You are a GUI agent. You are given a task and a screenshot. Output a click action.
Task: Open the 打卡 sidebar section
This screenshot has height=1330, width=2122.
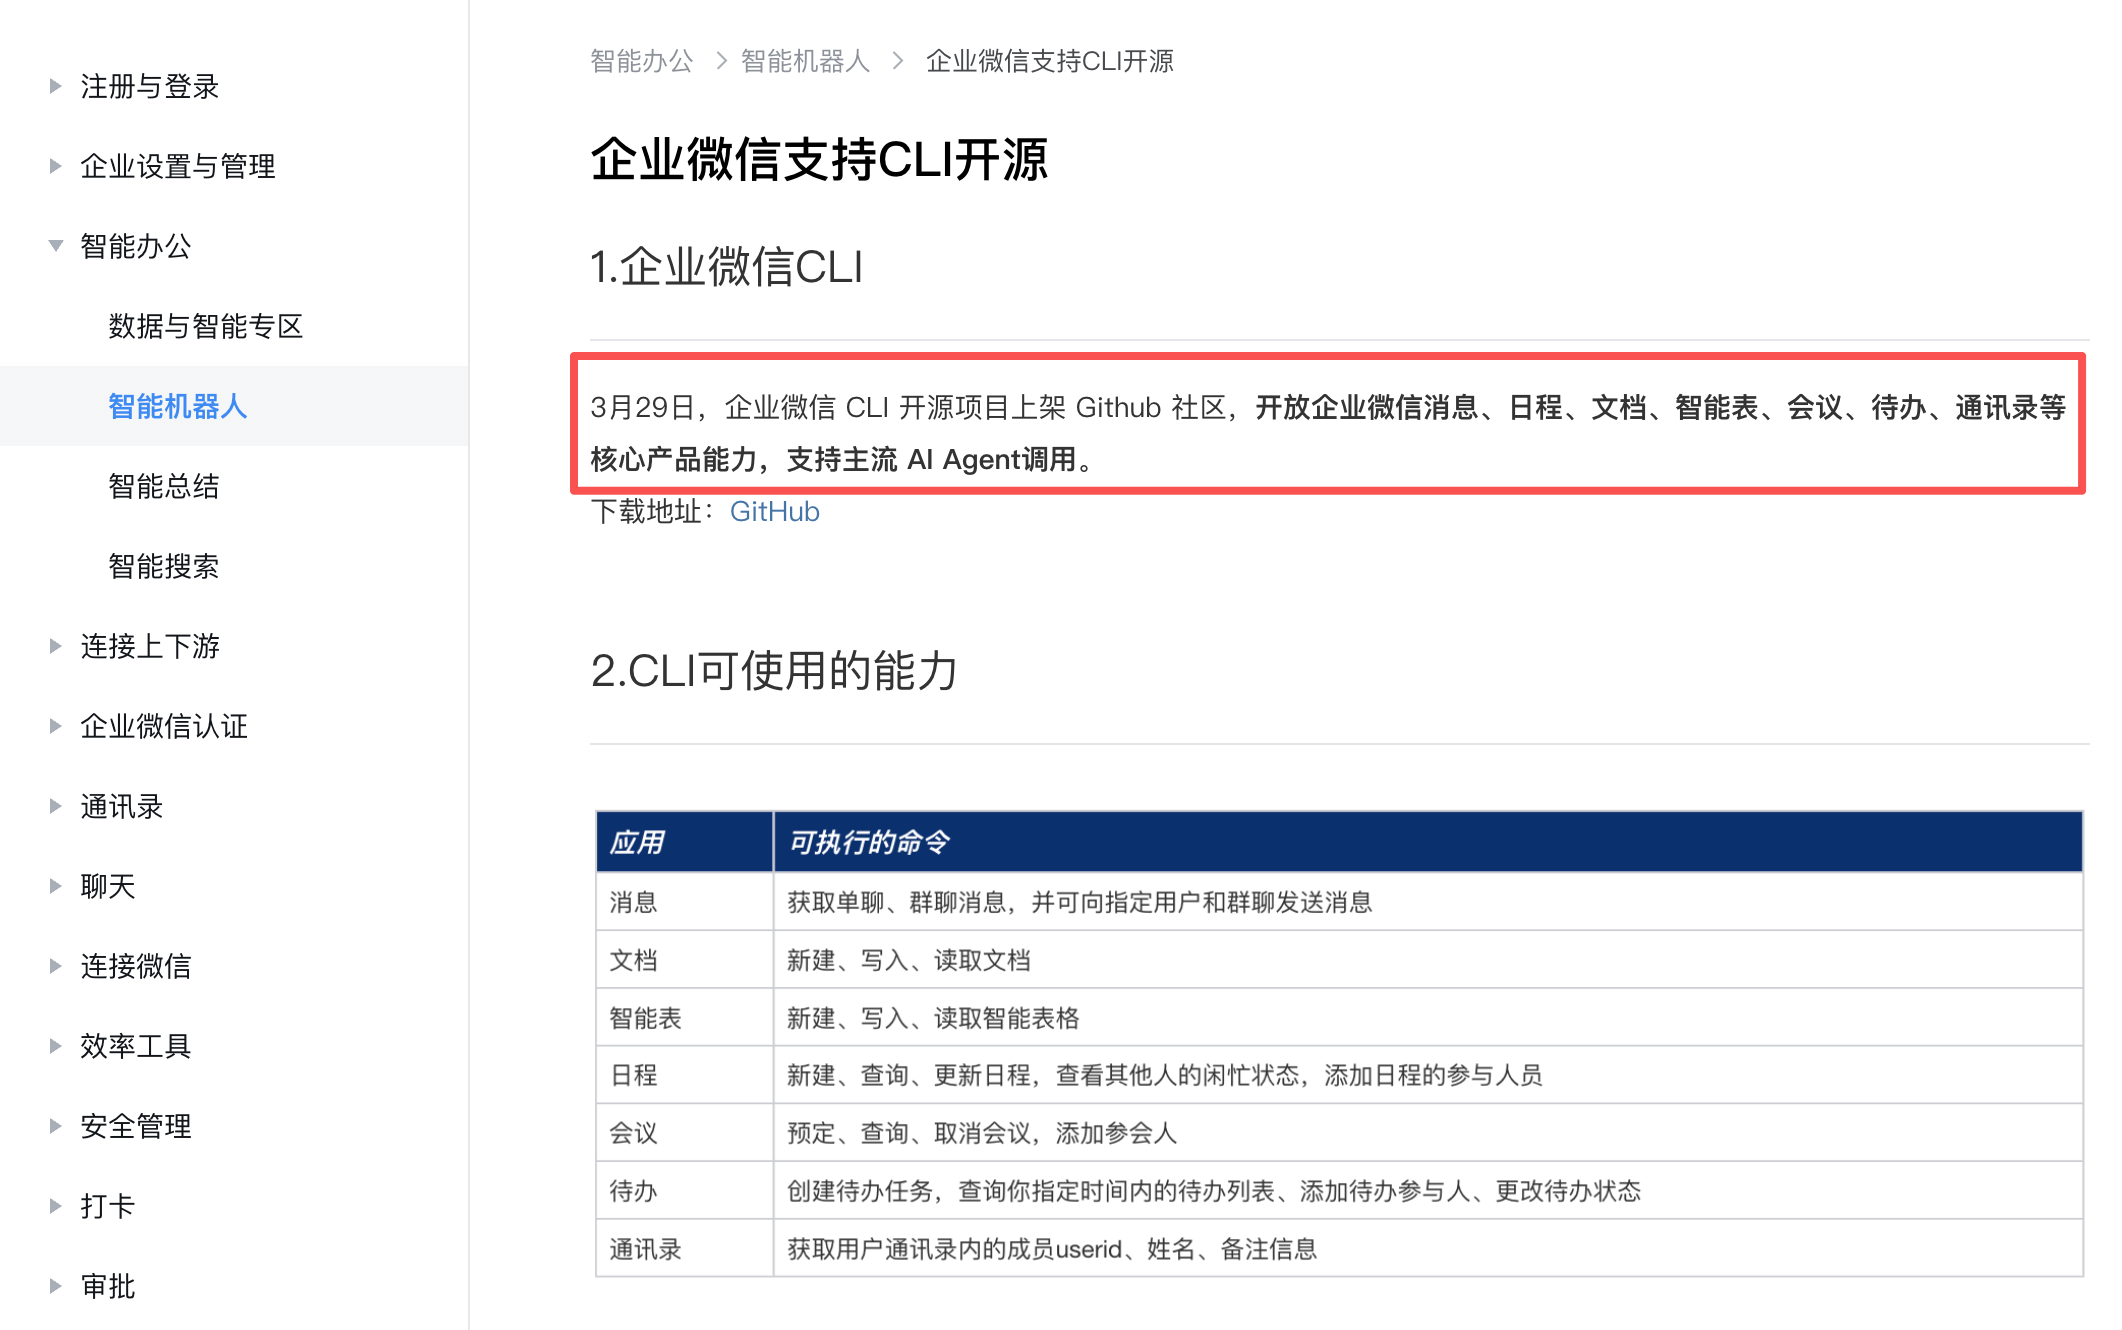point(107,1206)
